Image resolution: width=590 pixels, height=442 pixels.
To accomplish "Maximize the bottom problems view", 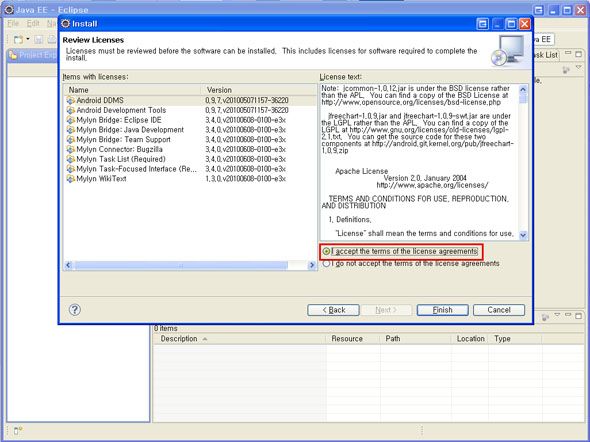I will tap(579, 316).
